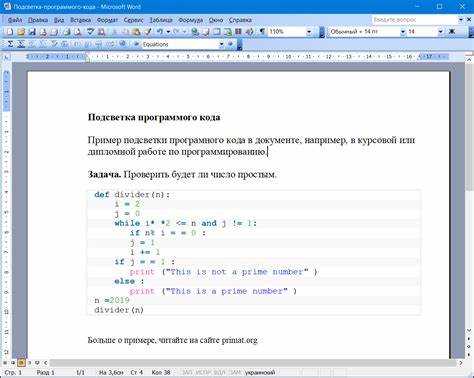Save the document with floppy disk icon
Image resolution: width=474 pixels, height=378 pixels.
(x=32, y=32)
